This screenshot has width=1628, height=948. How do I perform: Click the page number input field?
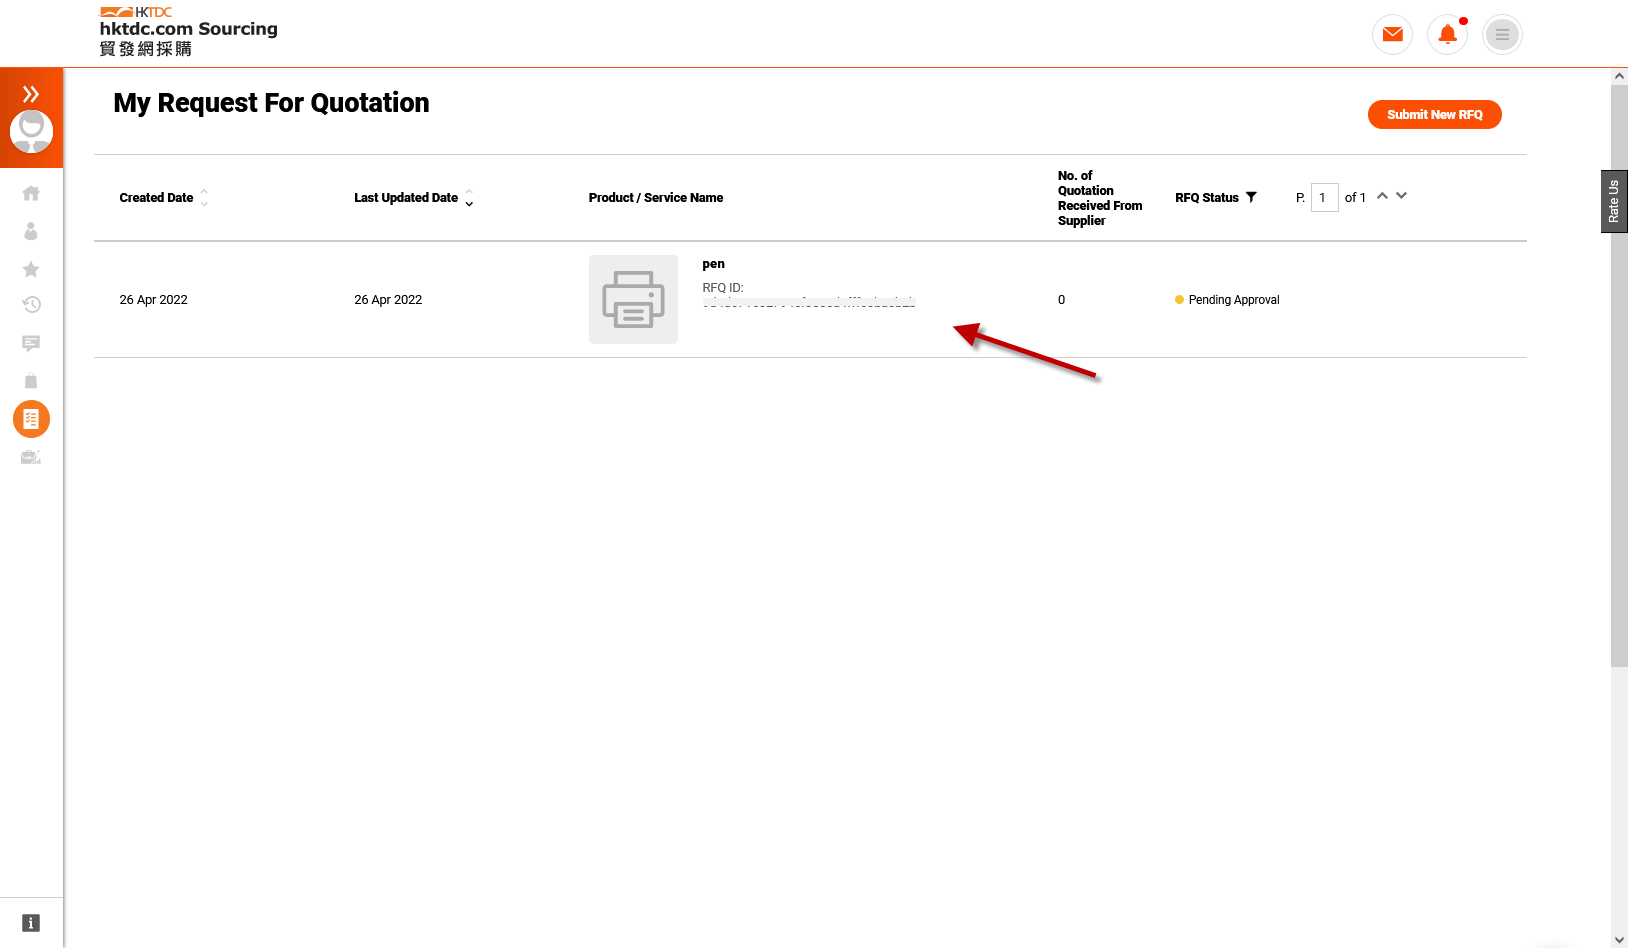(1324, 198)
